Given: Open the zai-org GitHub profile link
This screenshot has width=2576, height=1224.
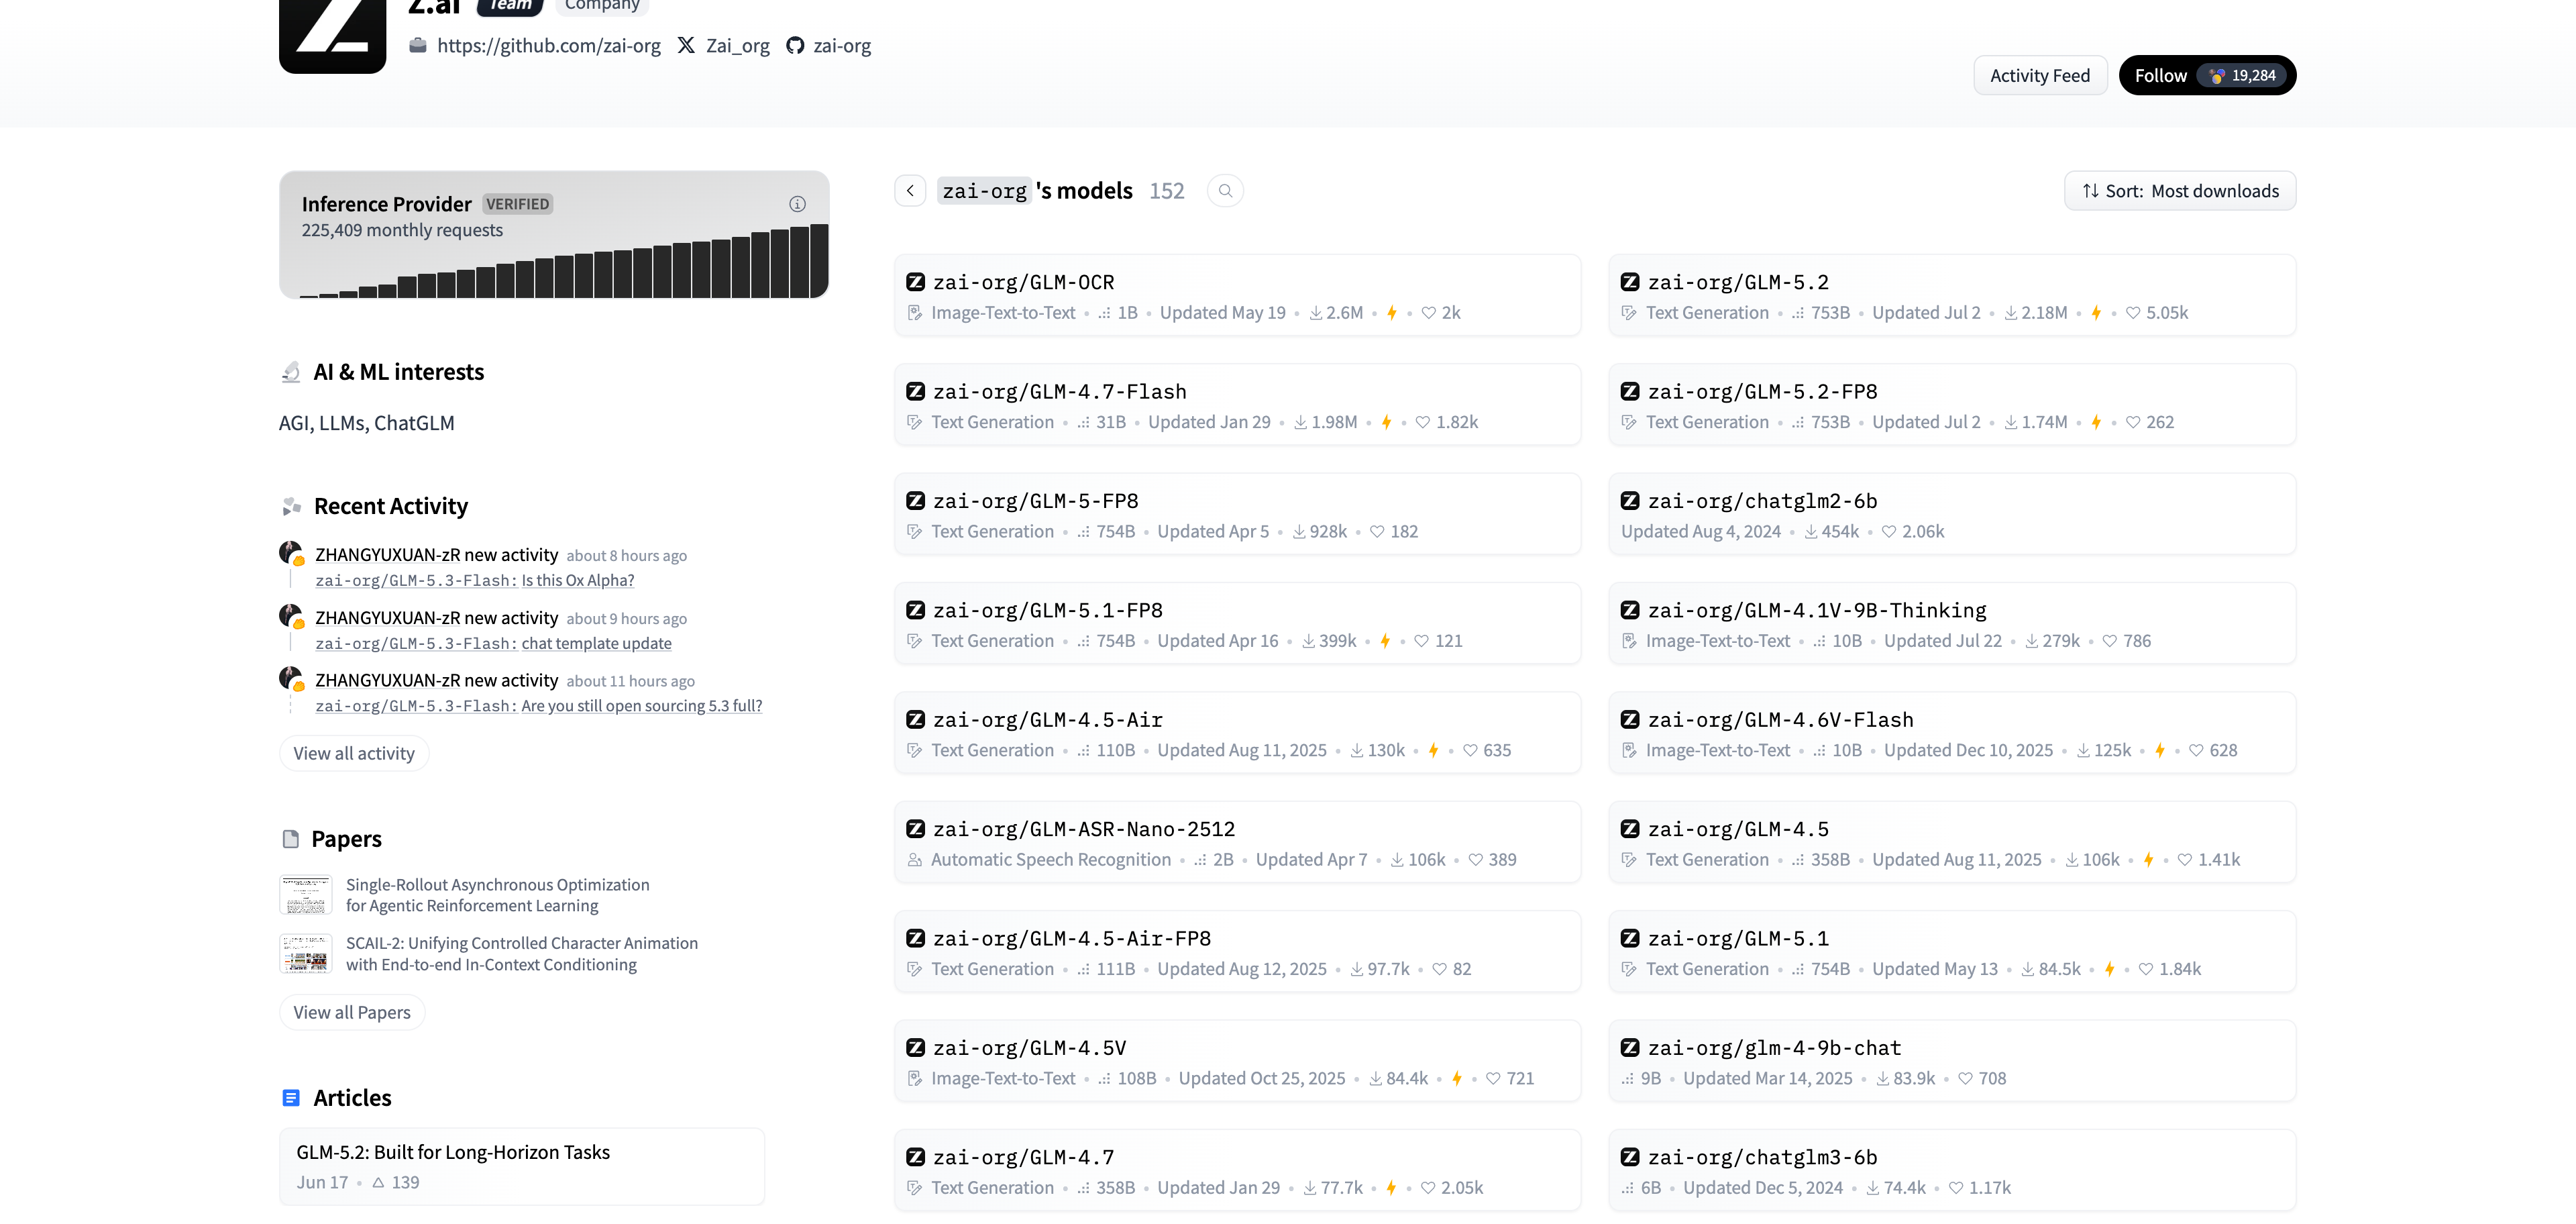Looking at the screenshot, I should 842,46.
